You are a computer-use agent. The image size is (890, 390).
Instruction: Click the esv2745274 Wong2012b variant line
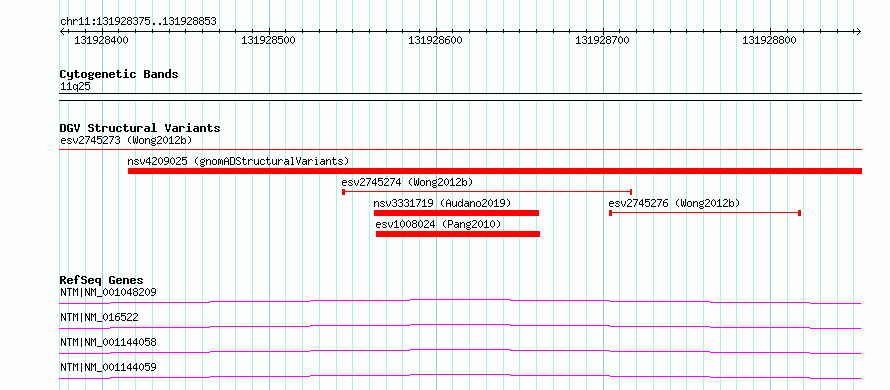[x=487, y=192]
